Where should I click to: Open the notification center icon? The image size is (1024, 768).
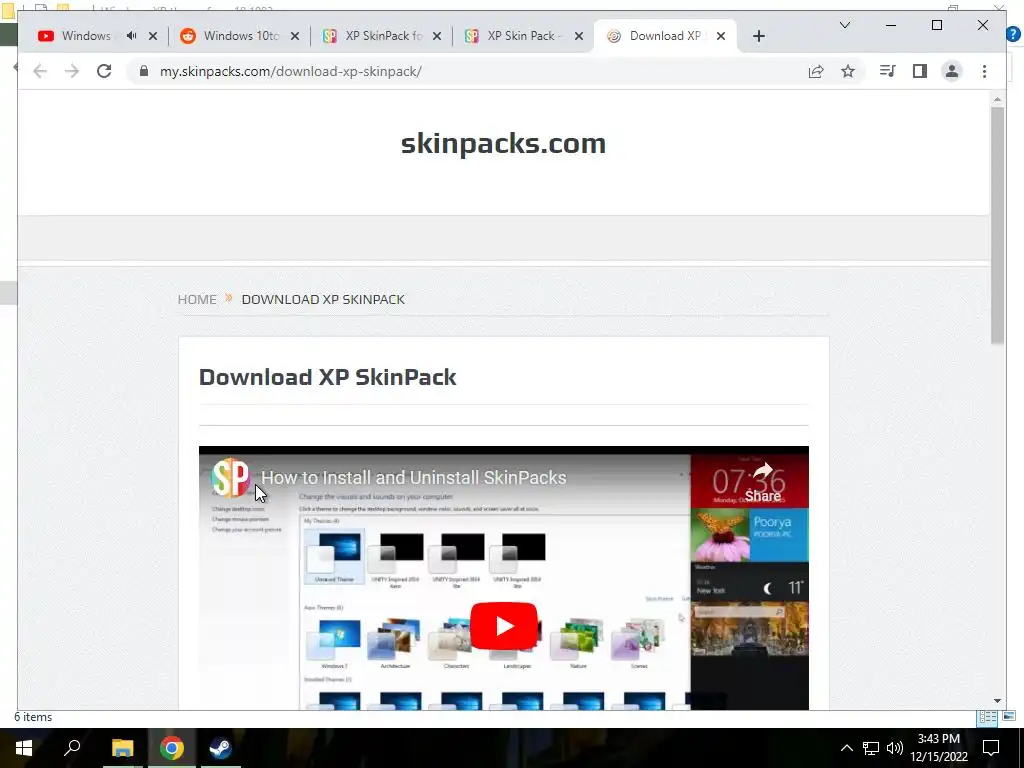[991, 748]
